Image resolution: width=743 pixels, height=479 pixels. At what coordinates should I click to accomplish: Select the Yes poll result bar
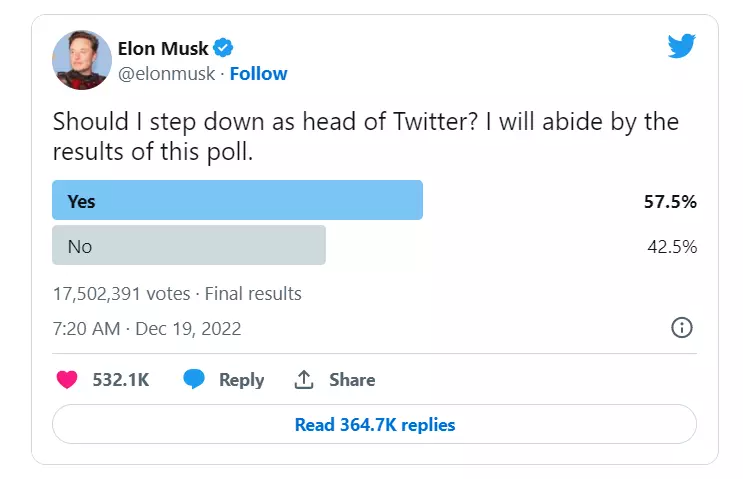237,201
